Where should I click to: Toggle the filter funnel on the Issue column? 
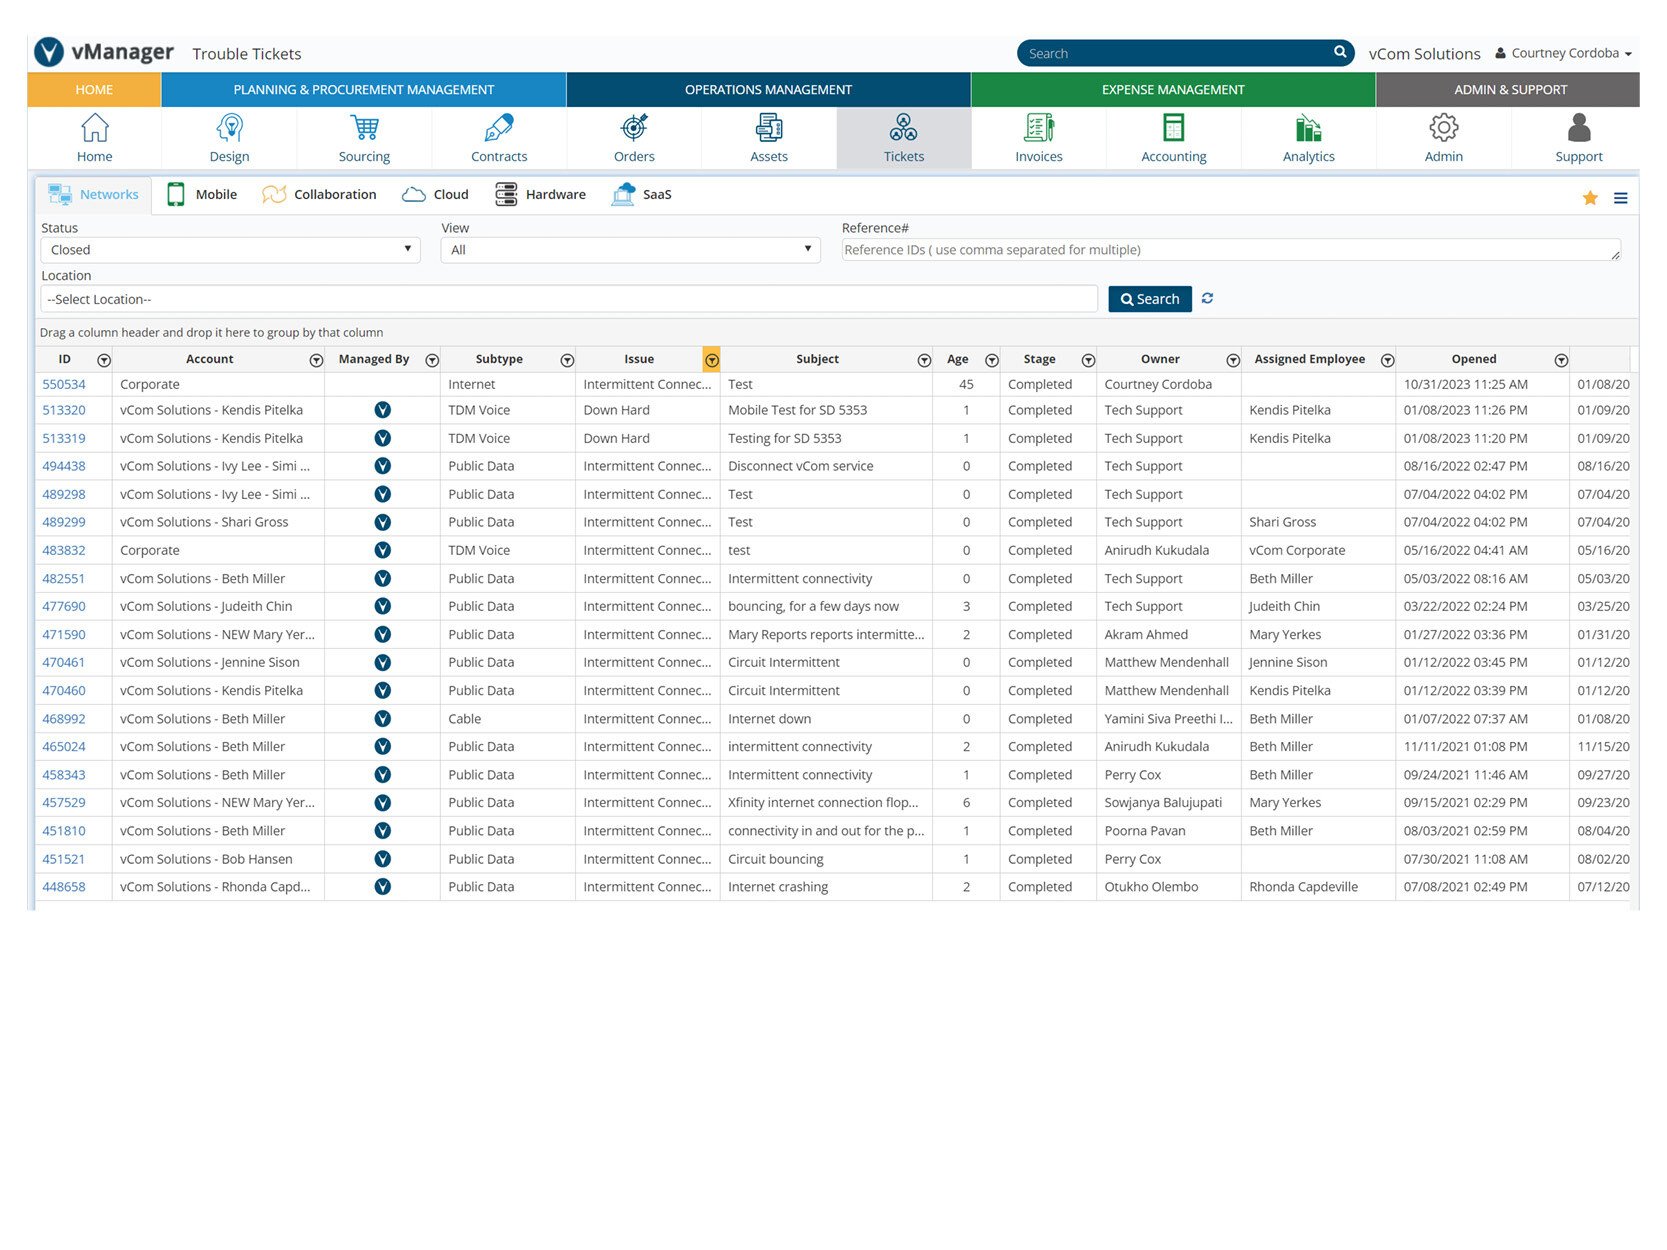tap(712, 359)
